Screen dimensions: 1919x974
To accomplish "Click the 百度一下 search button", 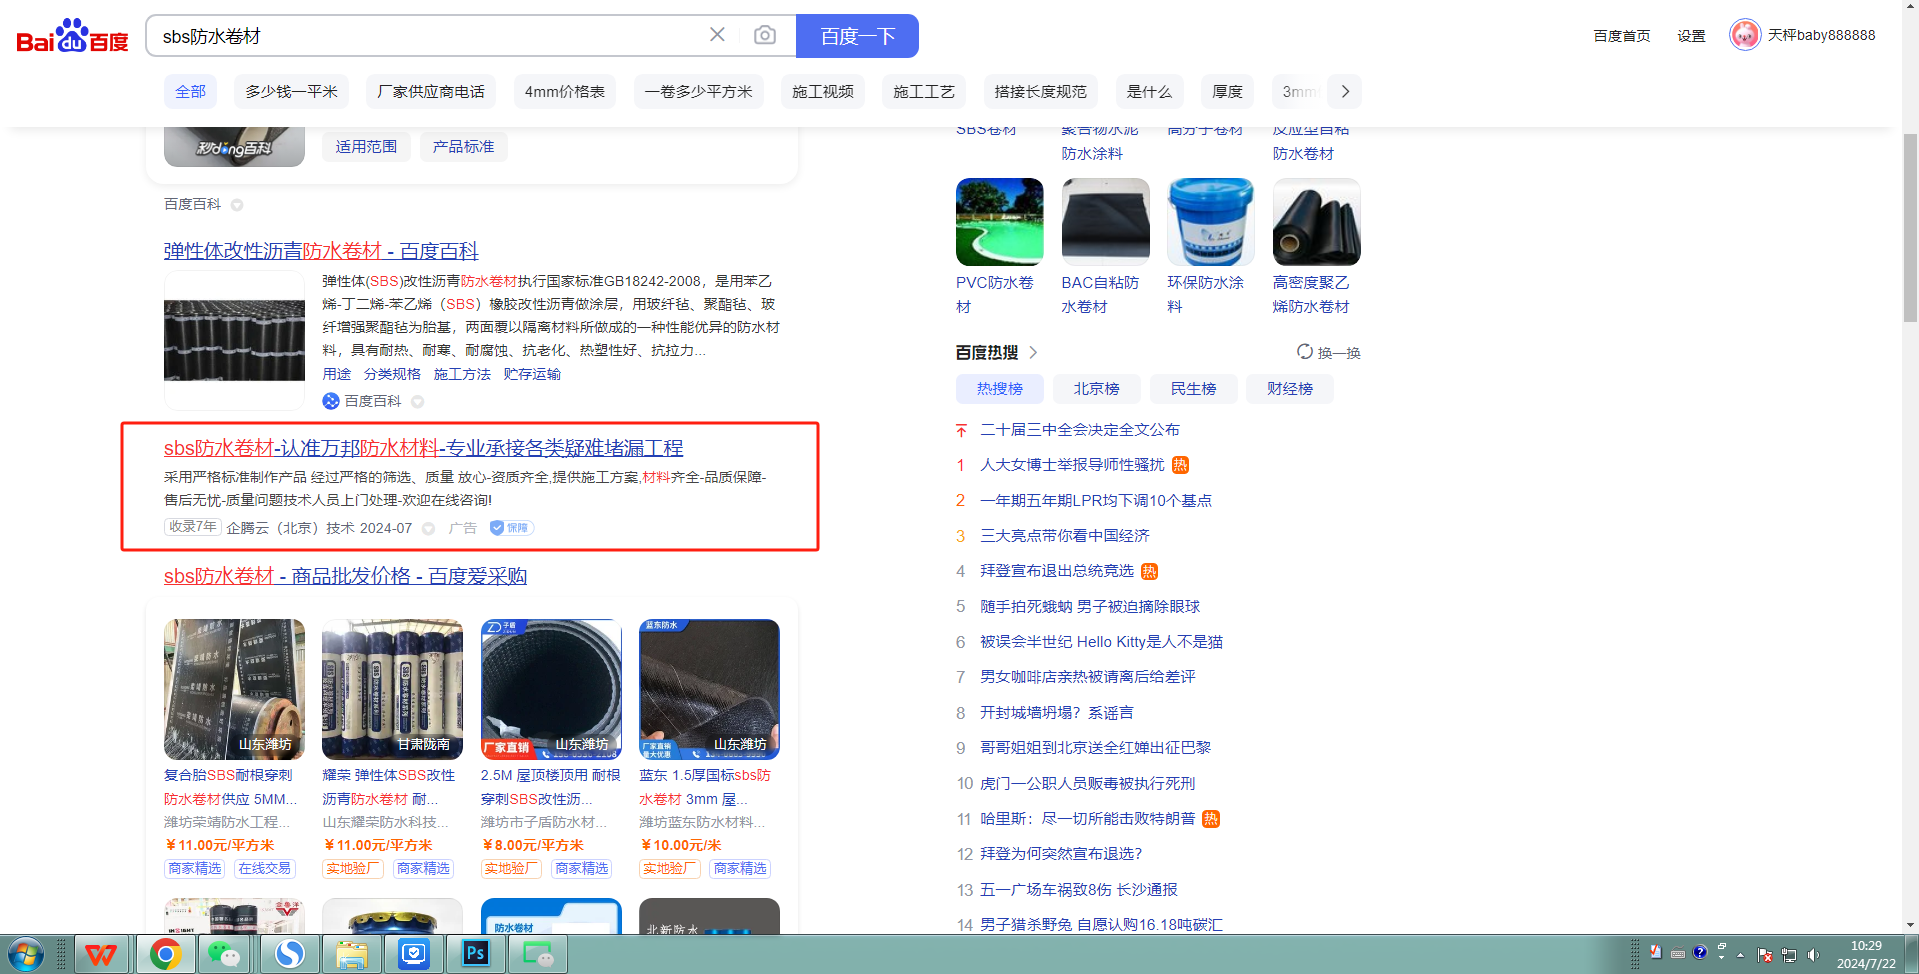I will [x=856, y=36].
